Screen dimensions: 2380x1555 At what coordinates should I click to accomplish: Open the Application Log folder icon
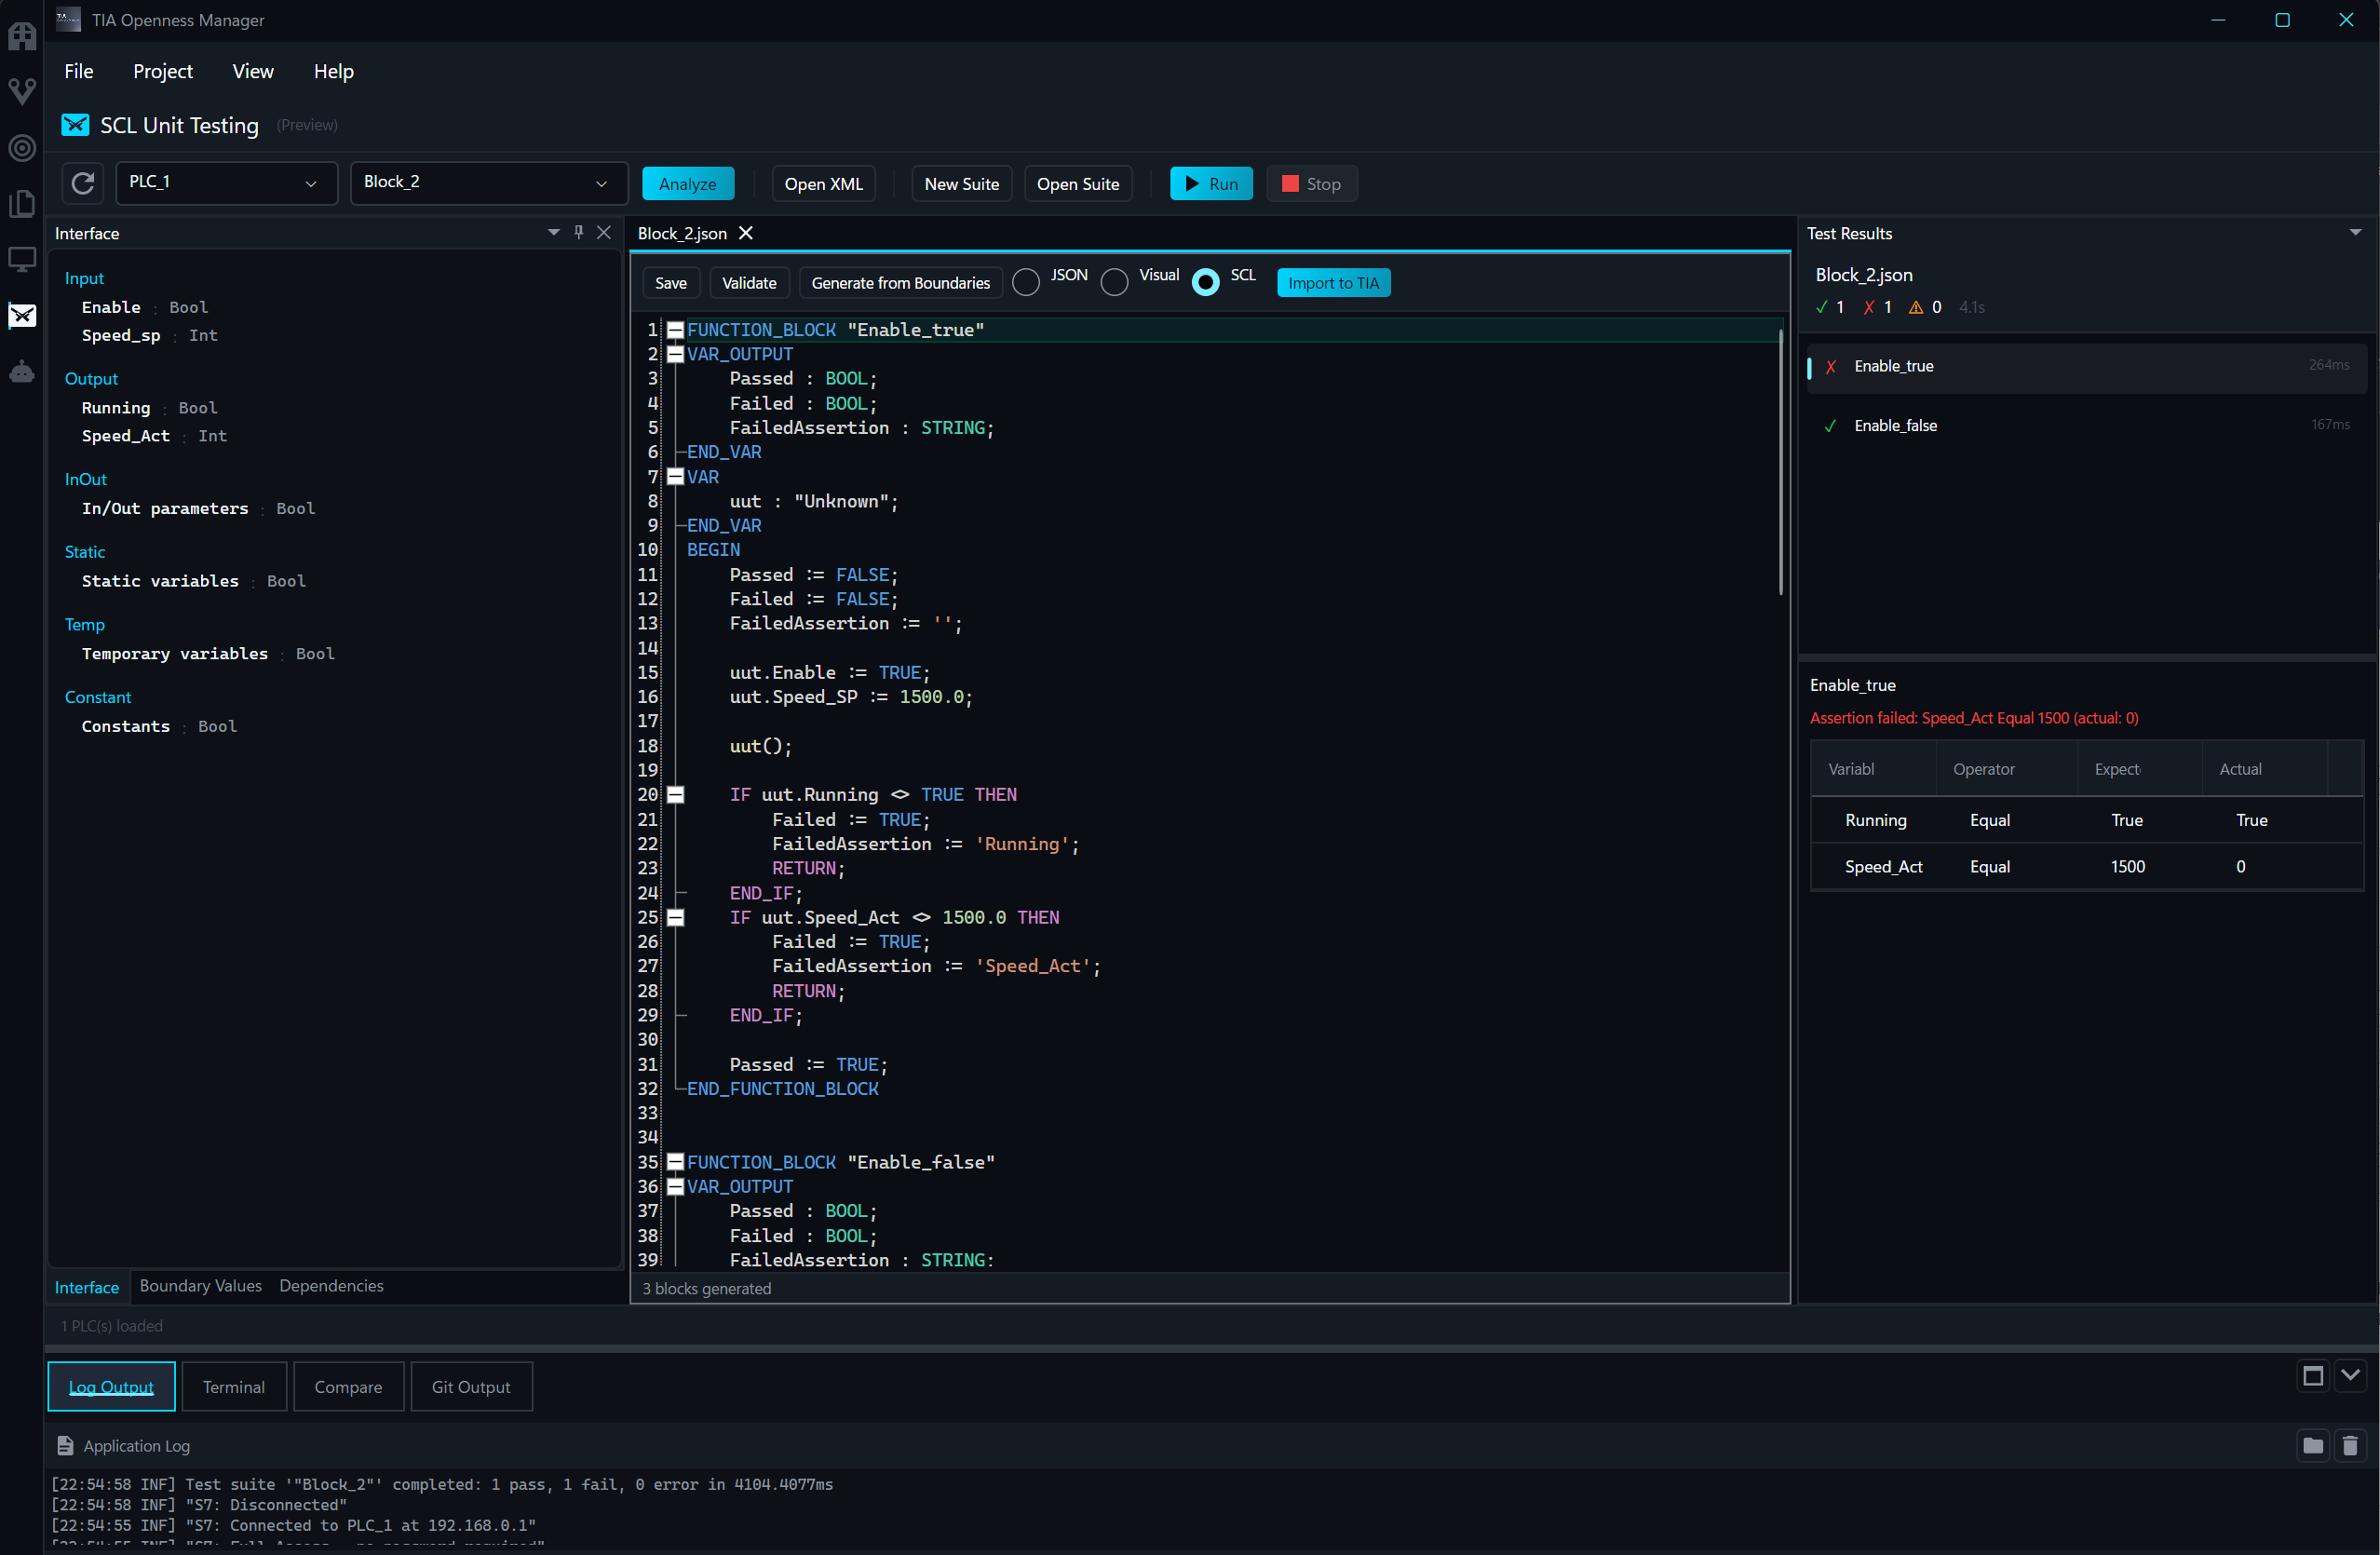(x=2313, y=1445)
